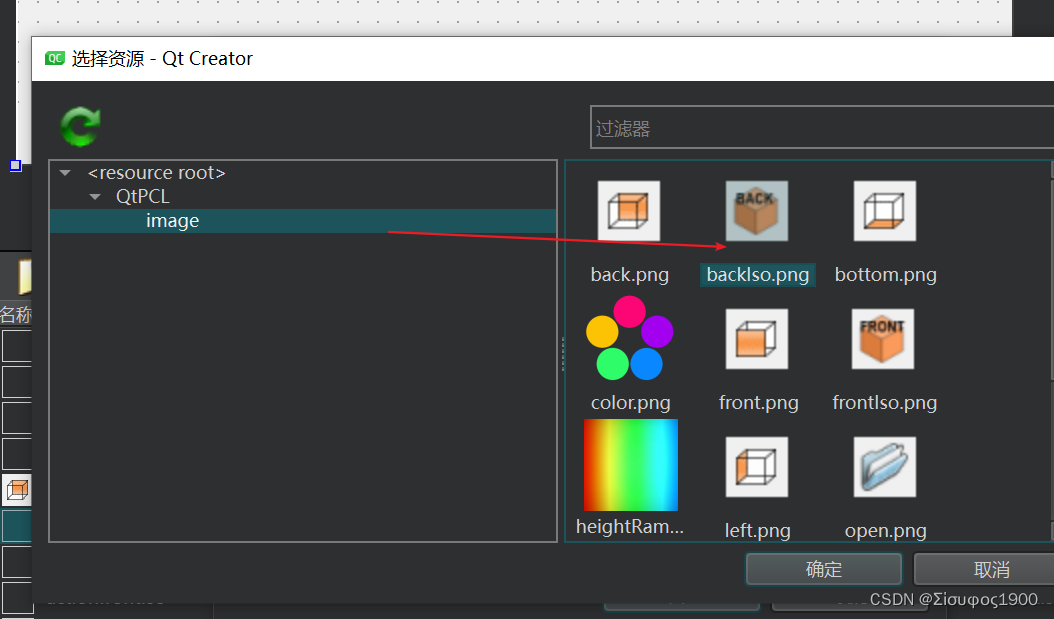1054x619 pixels.
Task: Select the bottom.png cube icon
Action: click(x=884, y=211)
